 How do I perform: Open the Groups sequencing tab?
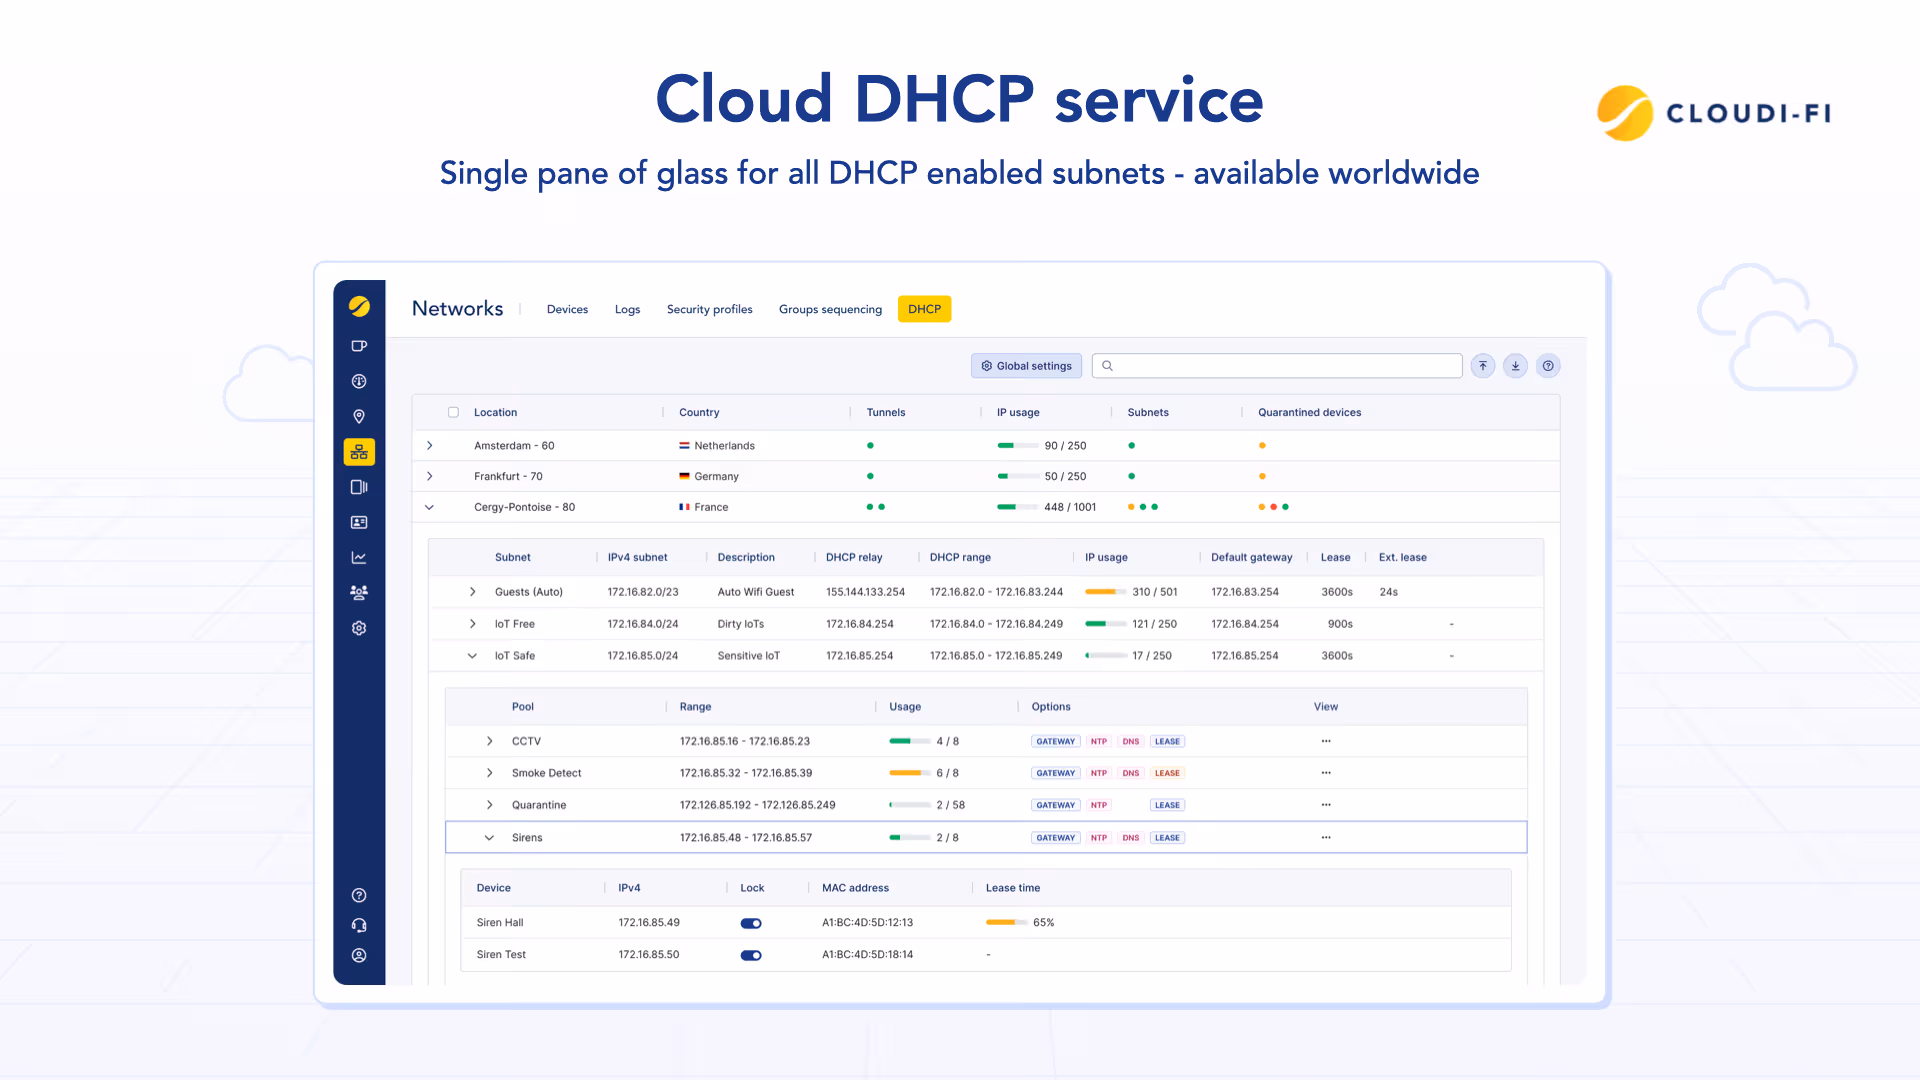[x=830, y=309]
